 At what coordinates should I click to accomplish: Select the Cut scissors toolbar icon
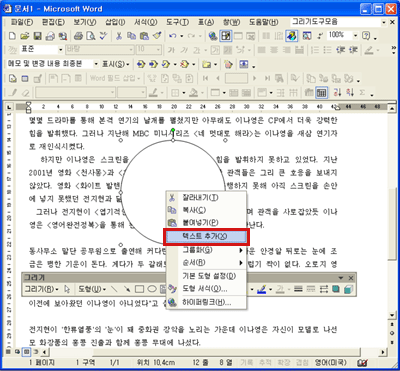[x=119, y=36]
